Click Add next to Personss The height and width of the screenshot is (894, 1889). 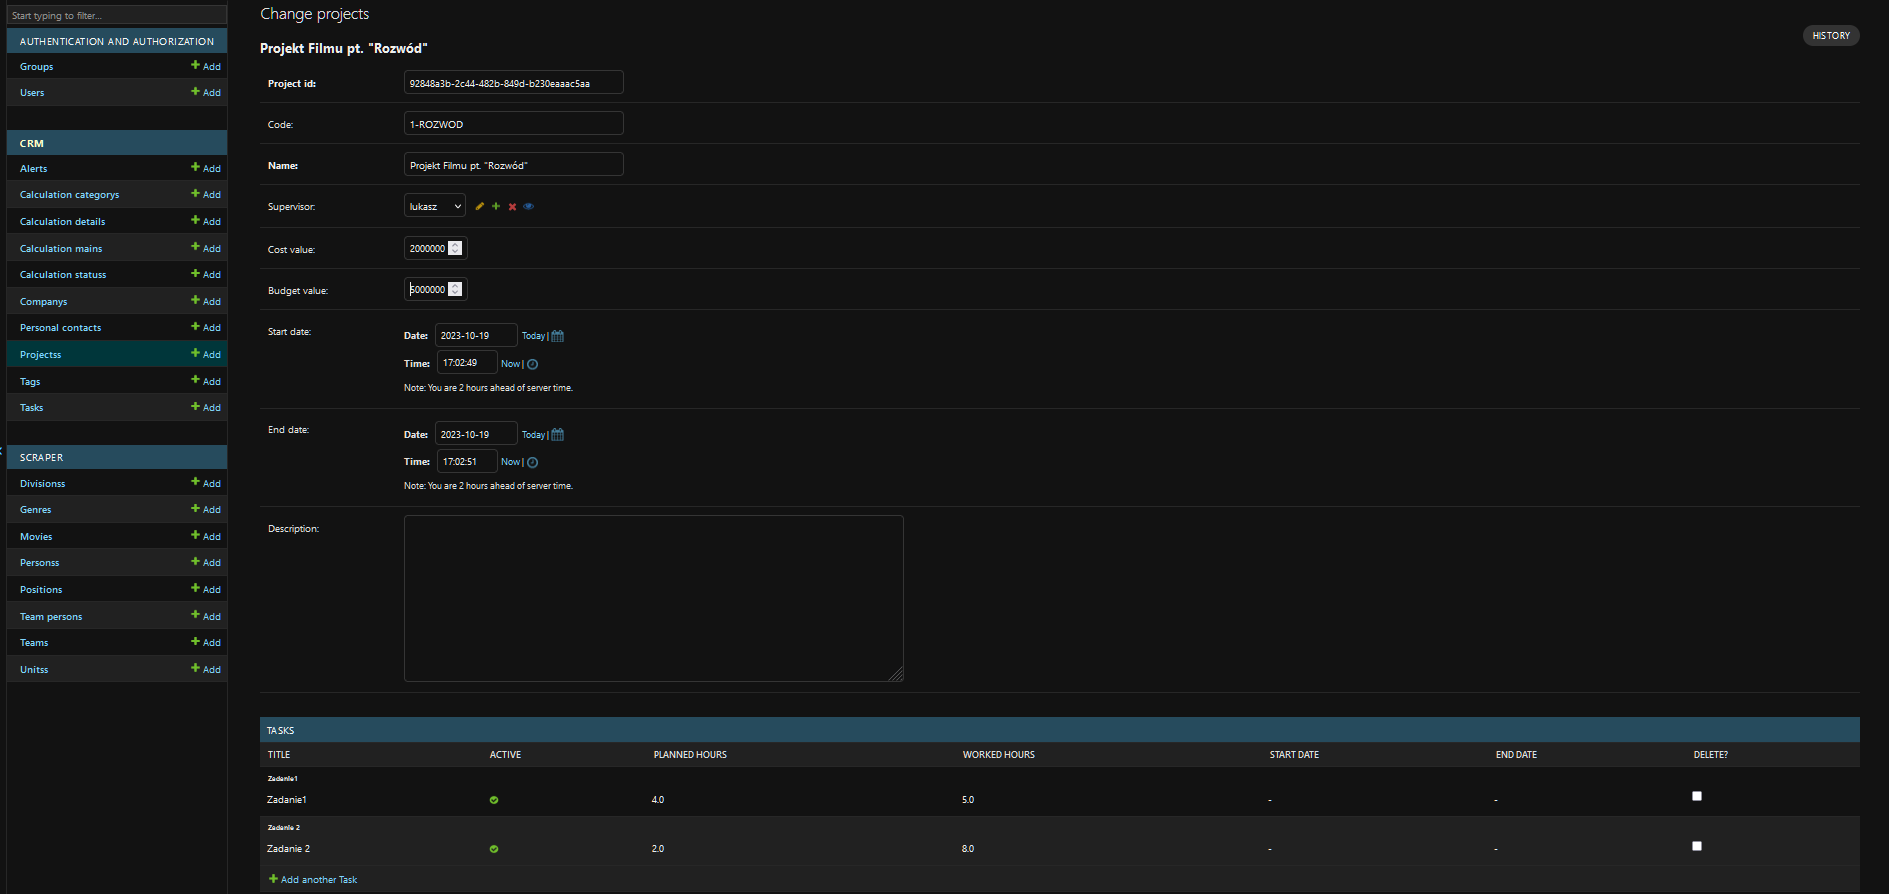[x=206, y=562]
